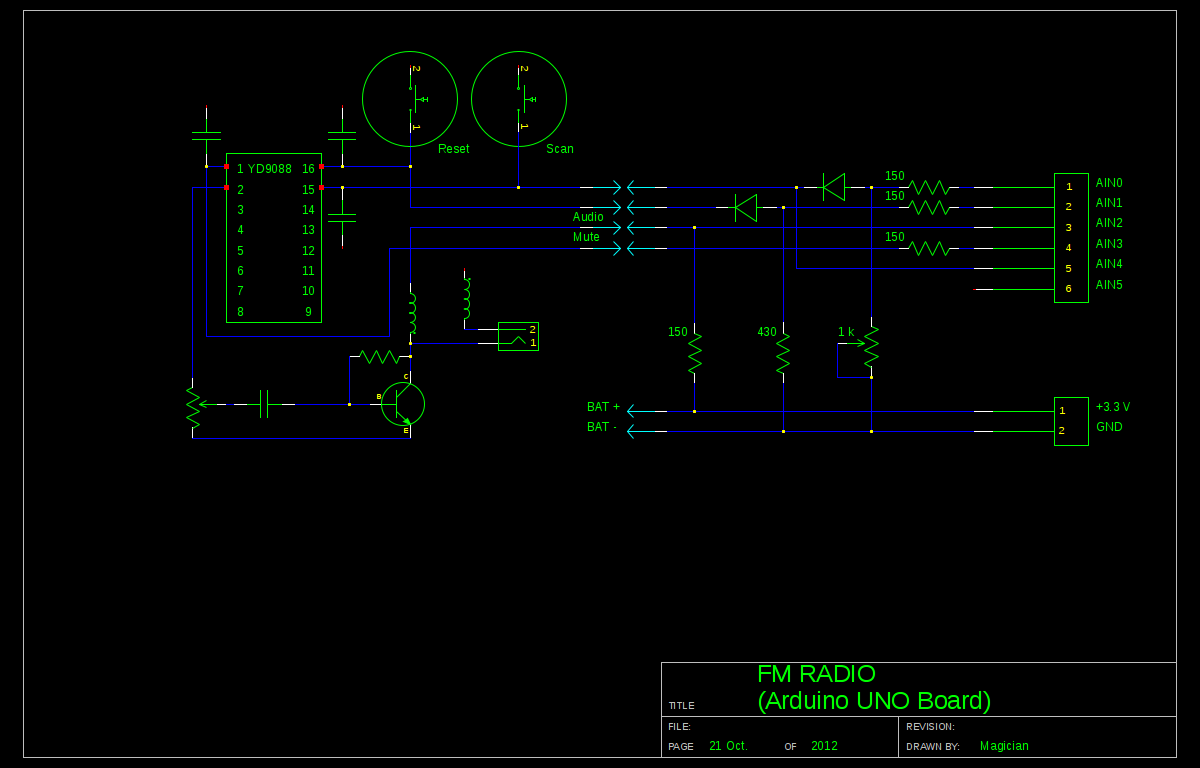Viewport: 1200px width, 768px height.
Task: Click the TITLE field label
Action: (682, 706)
